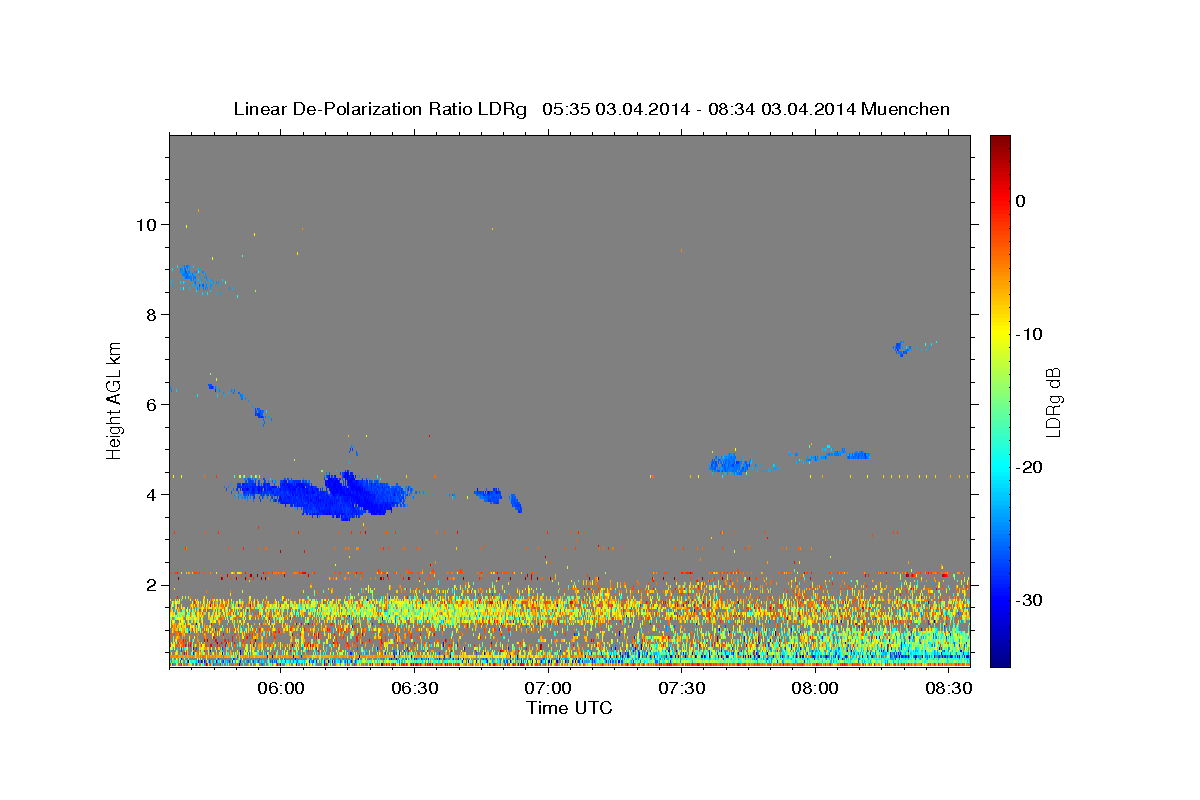Click the 08:00 time tick label
The image size is (1200, 800).
tap(815, 688)
